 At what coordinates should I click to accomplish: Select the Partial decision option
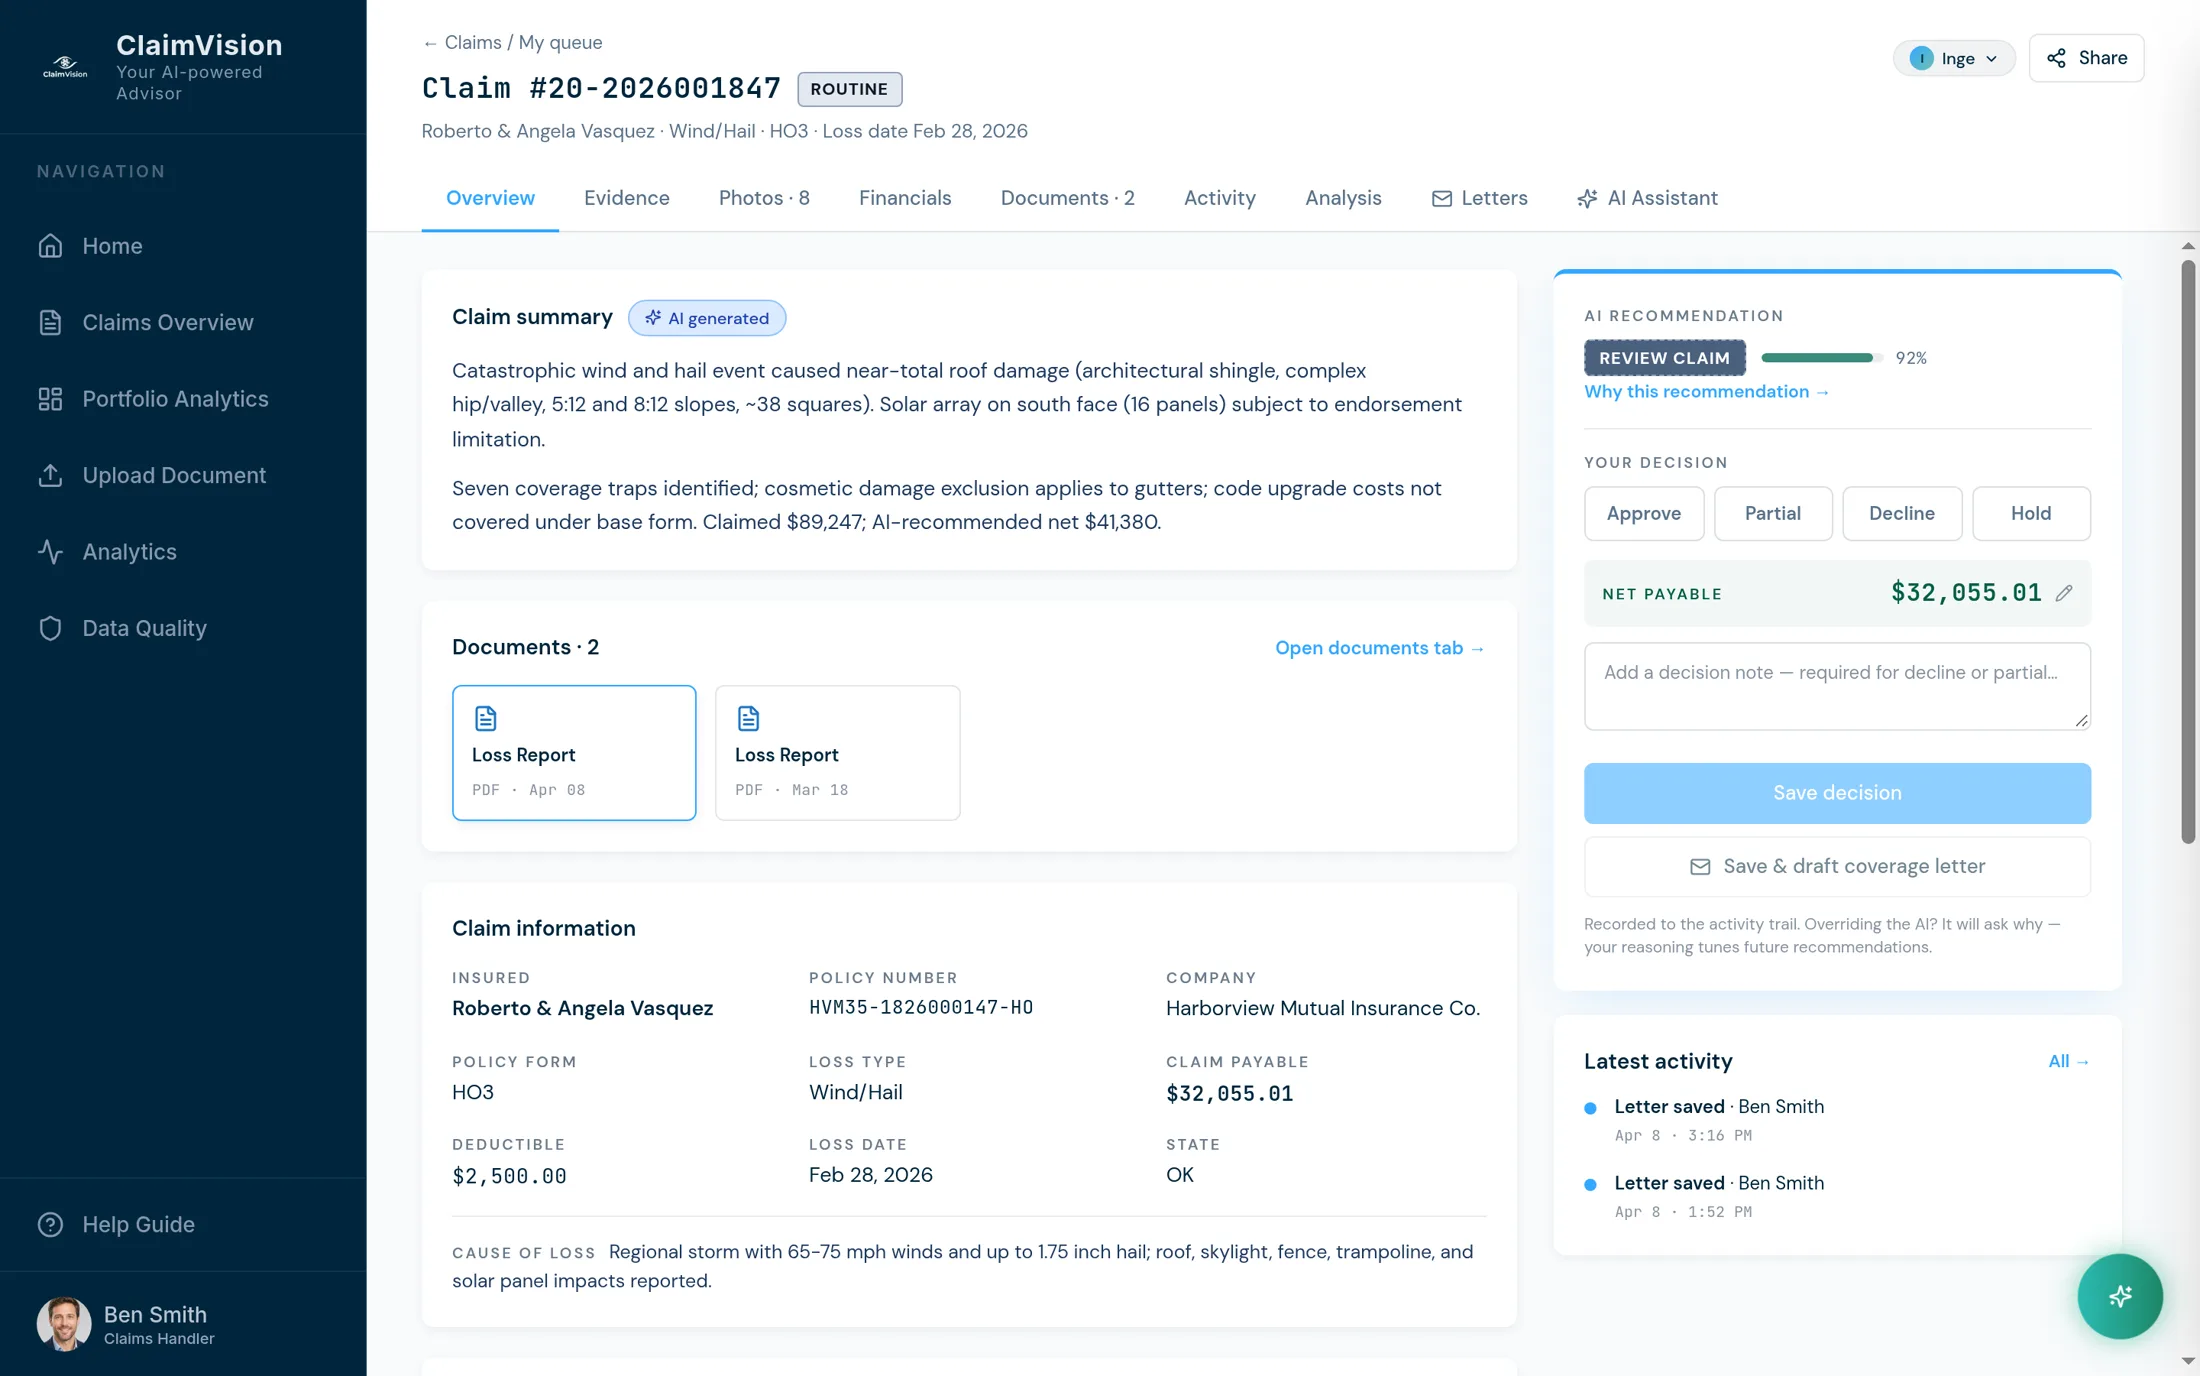point(1772,513)
